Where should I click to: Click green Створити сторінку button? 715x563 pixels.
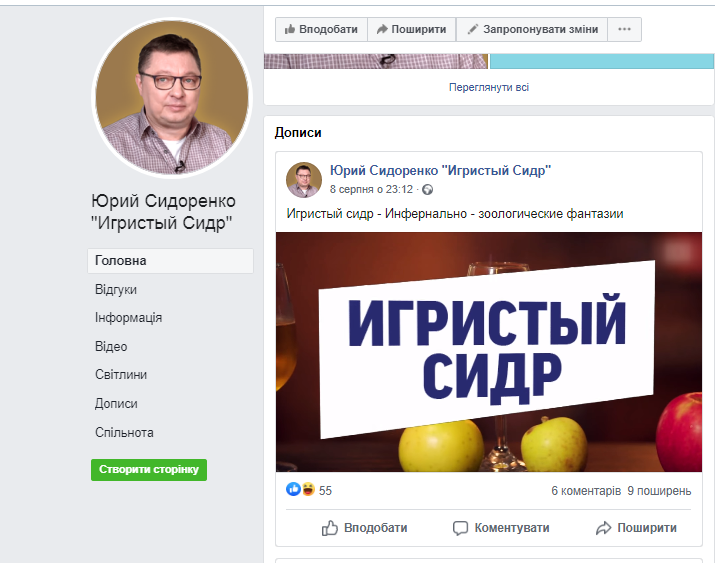149,470
